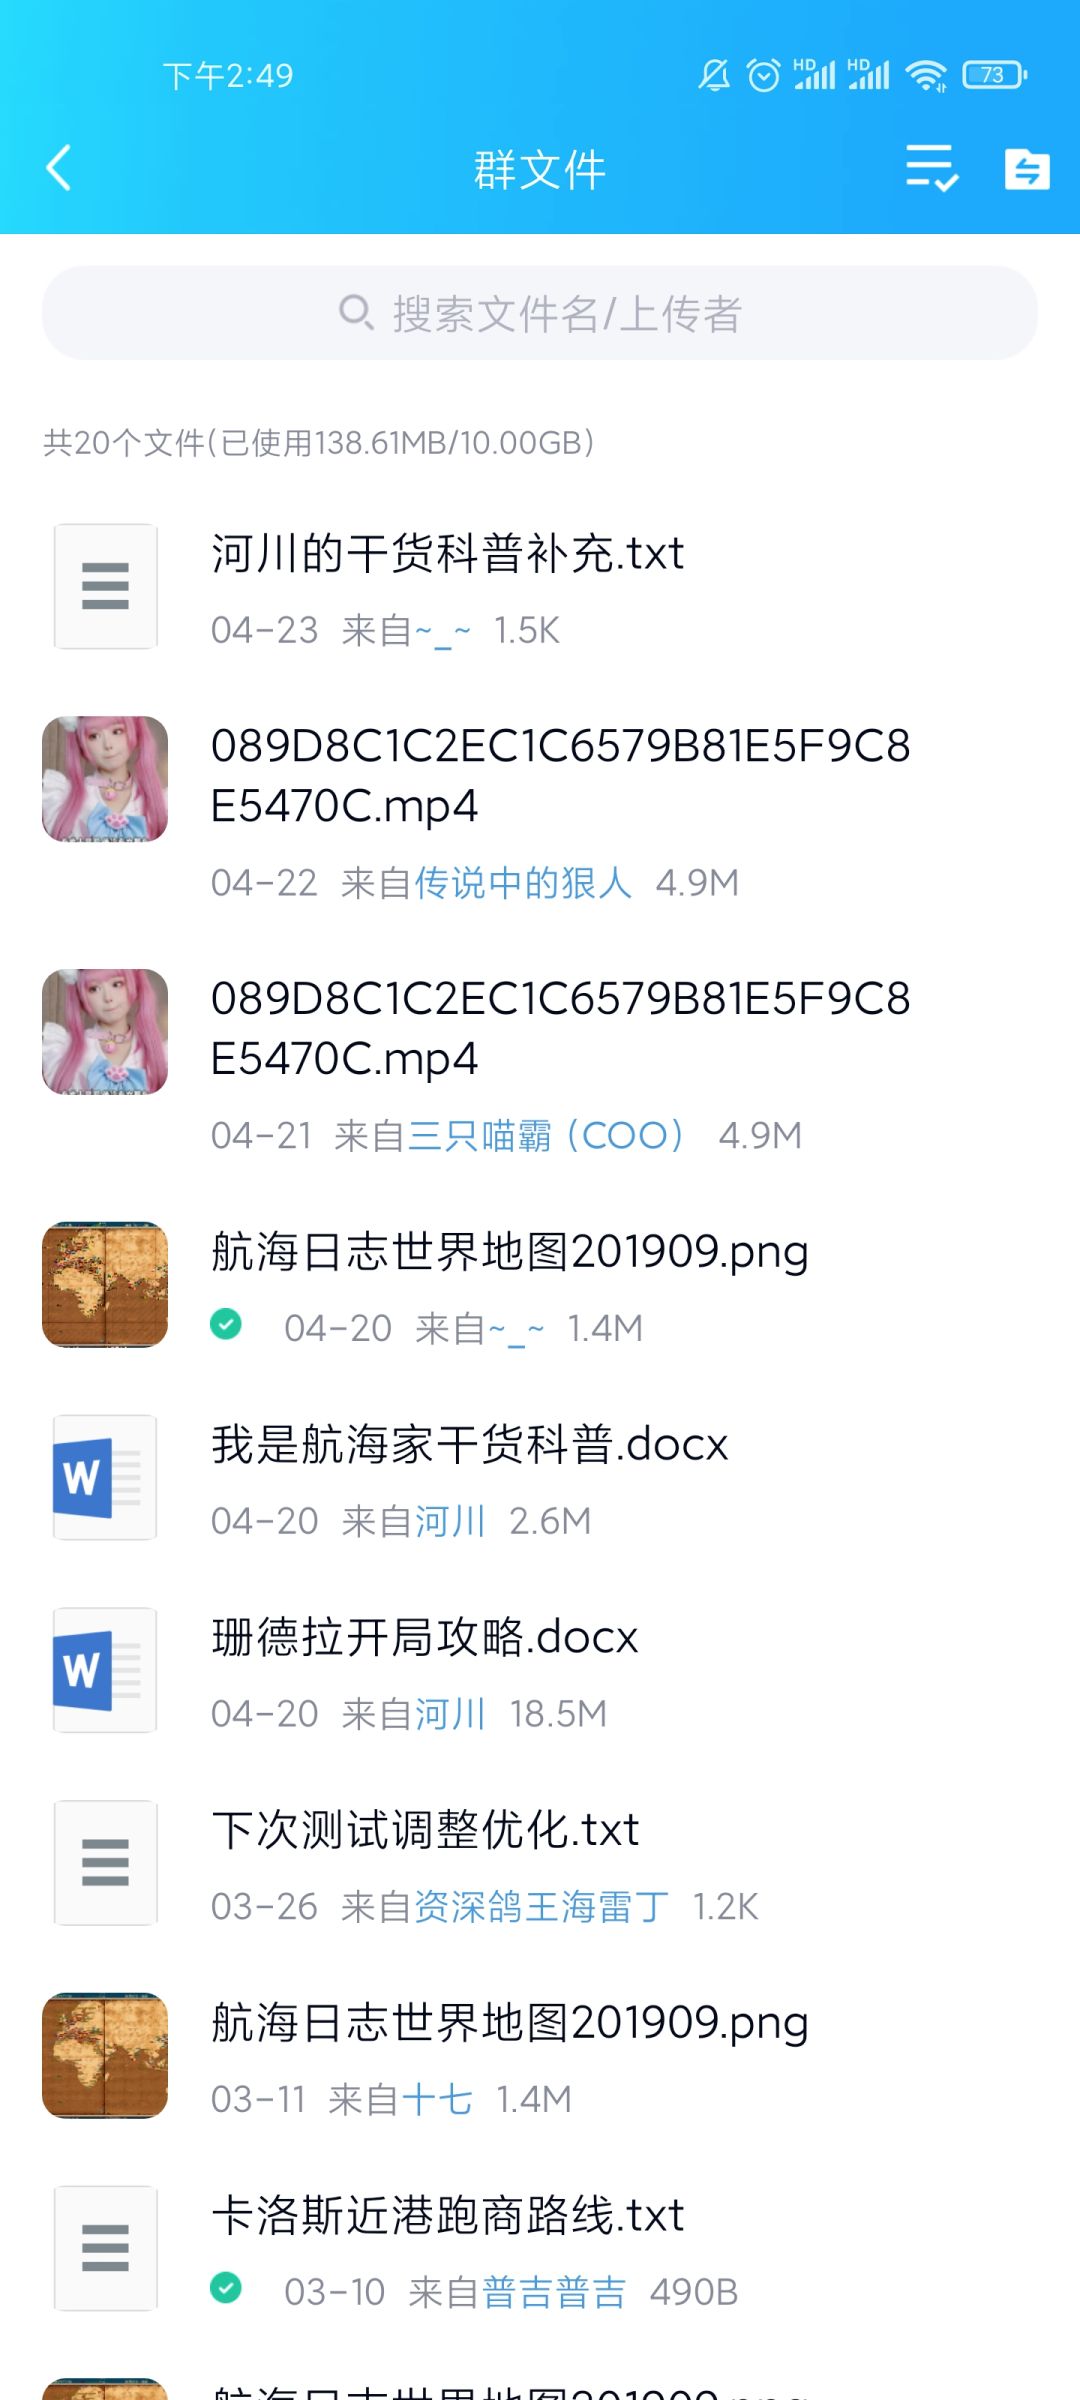Image resolution: width=1080 pixels, height=2400 pixels.
Task: Tap Word icon for 珊德拉开局攻略.docx
Action: coord(105,1670)
